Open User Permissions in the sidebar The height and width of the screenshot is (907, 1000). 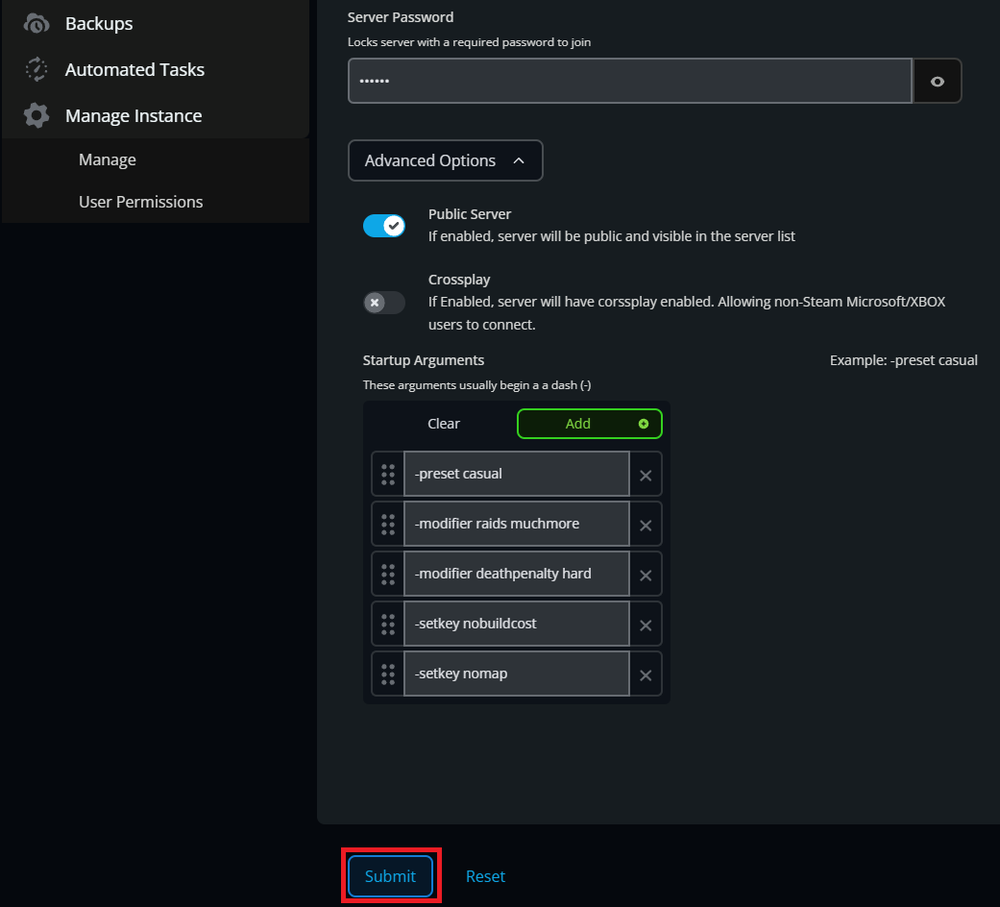[x=140, y=202]
